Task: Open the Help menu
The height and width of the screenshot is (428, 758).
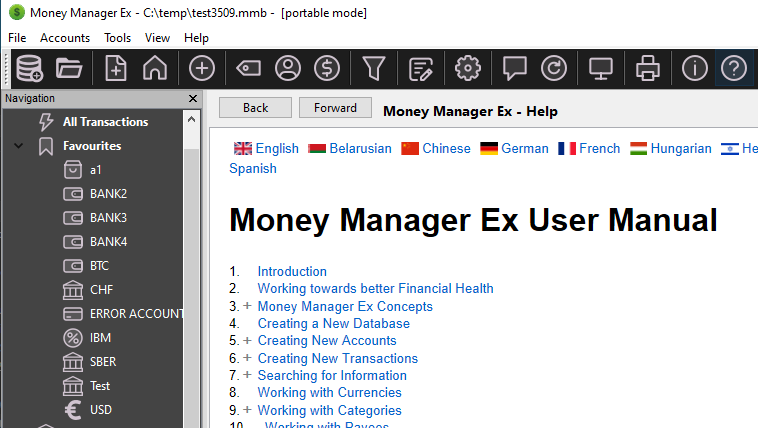Action: [x=196, y=38]
